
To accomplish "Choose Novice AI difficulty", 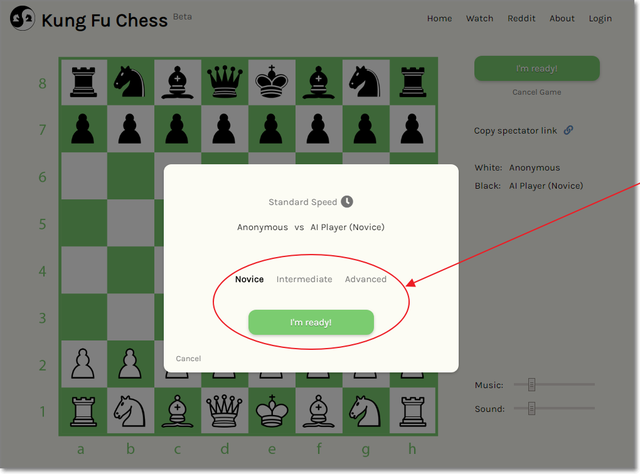I will pos(249,279).
